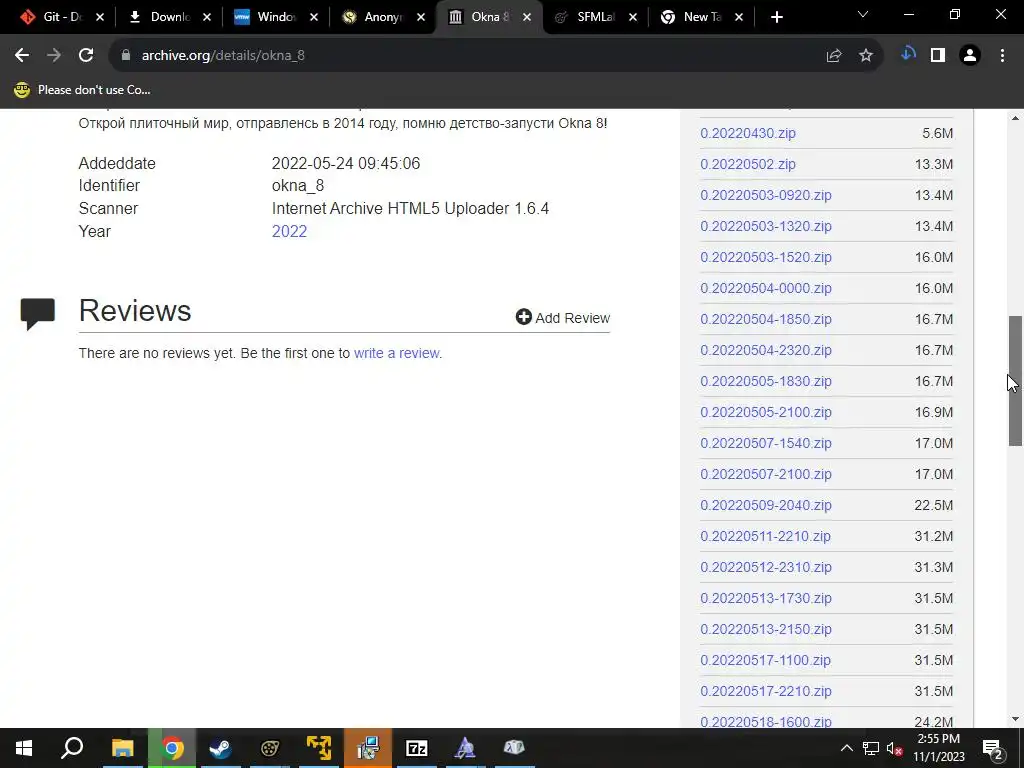
Task: Download 0.20220513-1730.zip
Action: (766, 598)
